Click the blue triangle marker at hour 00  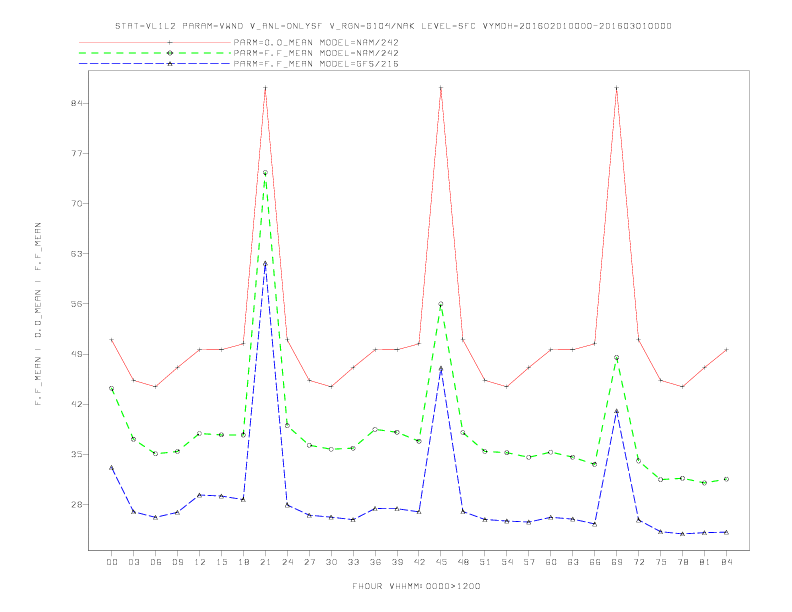pyautogui.click(x=112, y=468)
